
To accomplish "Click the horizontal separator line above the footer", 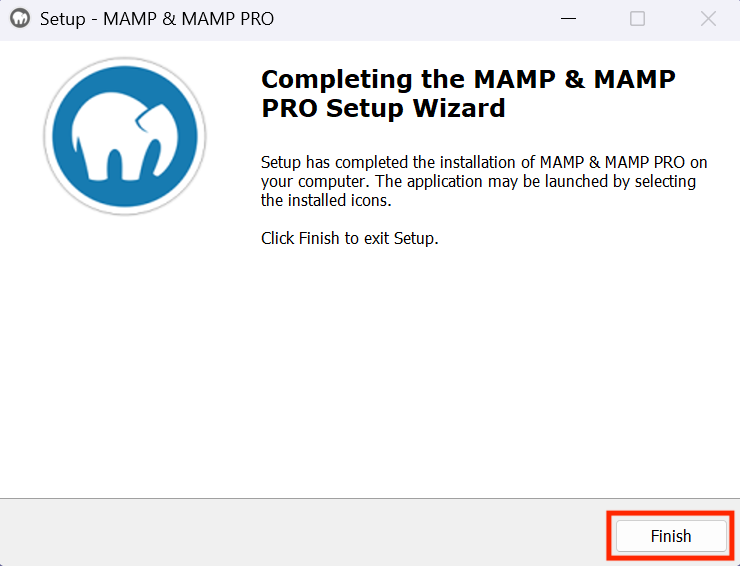I will [x=370, y=498].
